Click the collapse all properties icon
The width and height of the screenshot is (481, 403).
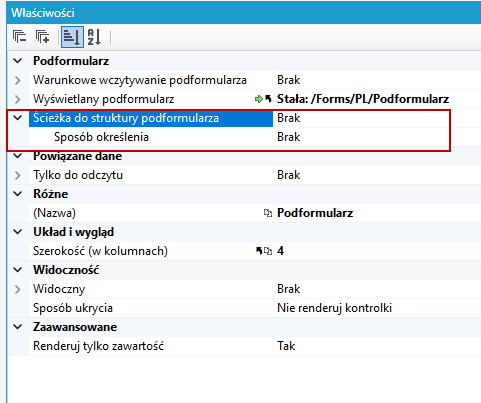pyautogui.click(x=19, y=37)
